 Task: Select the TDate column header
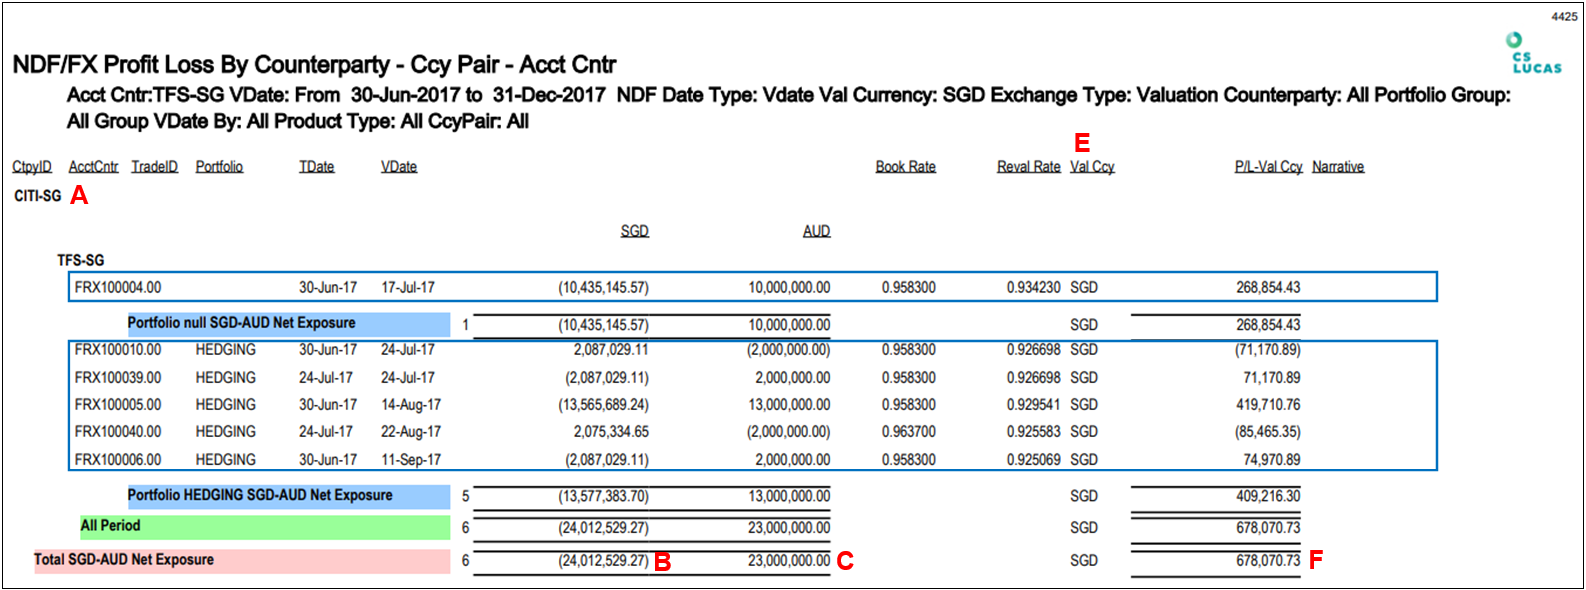[316, 167]
